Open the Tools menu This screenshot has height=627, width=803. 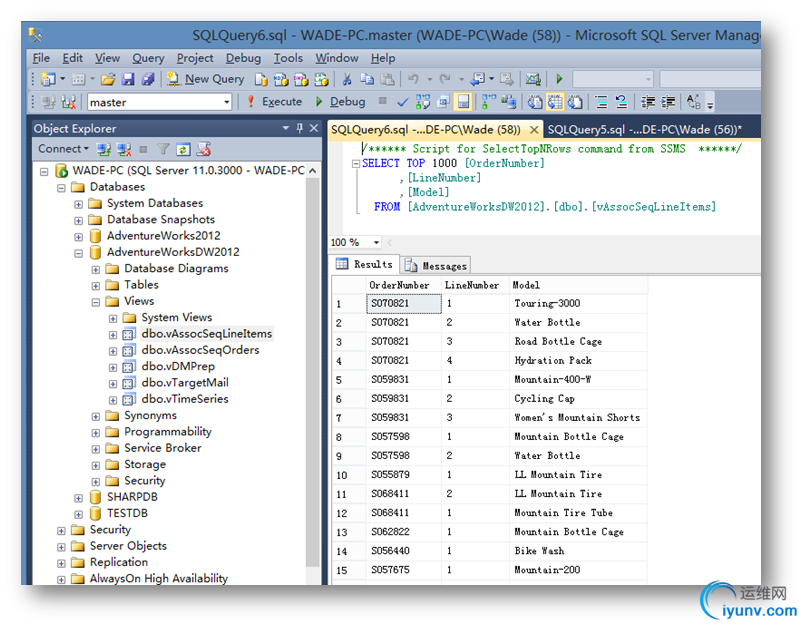click(x=288, y=58)
